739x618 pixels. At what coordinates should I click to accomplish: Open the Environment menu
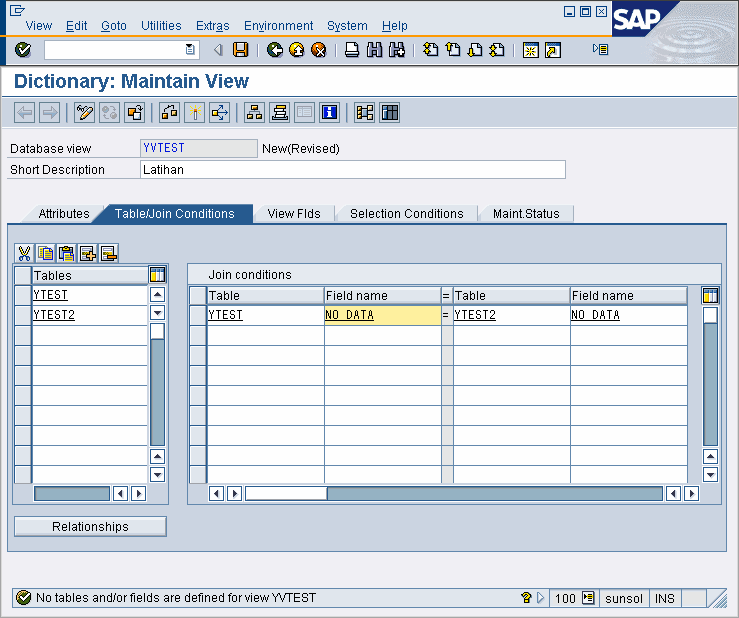pos(279,25)
